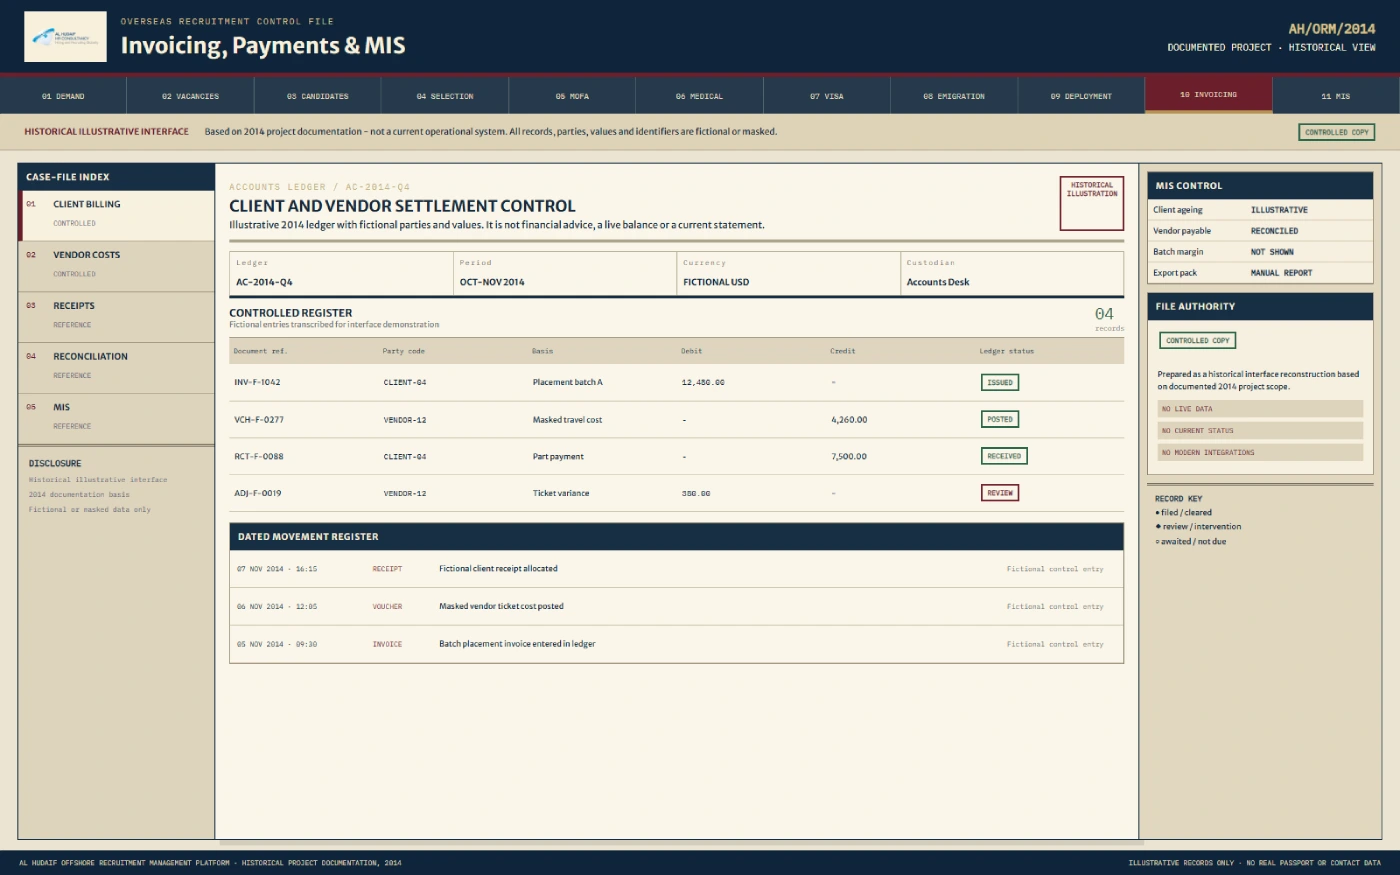Viewport: 1400px width, 875px height.
Task: Open the 07 Visa tab
Action: tap(827, 96)
